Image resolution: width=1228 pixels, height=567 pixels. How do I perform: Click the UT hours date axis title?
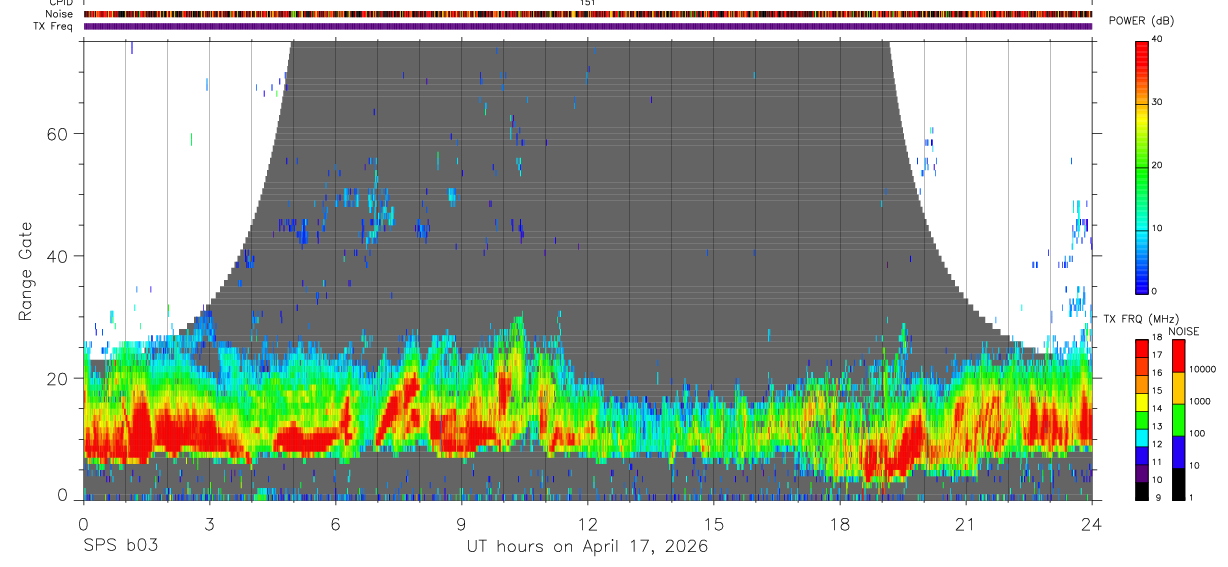[x=587, y=547]
